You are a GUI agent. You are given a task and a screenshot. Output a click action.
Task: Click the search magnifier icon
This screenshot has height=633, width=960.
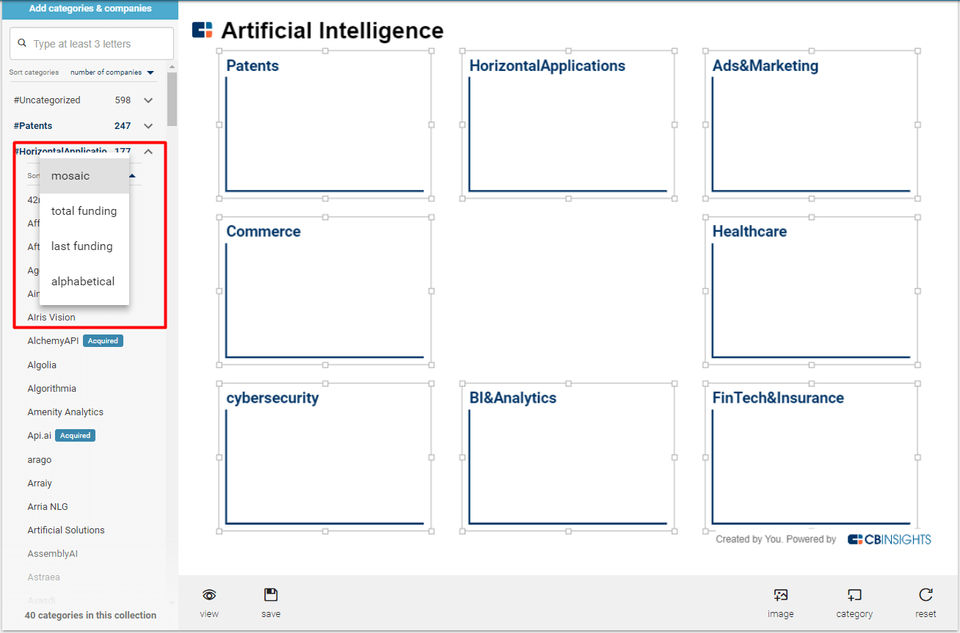tap(22, 43)
